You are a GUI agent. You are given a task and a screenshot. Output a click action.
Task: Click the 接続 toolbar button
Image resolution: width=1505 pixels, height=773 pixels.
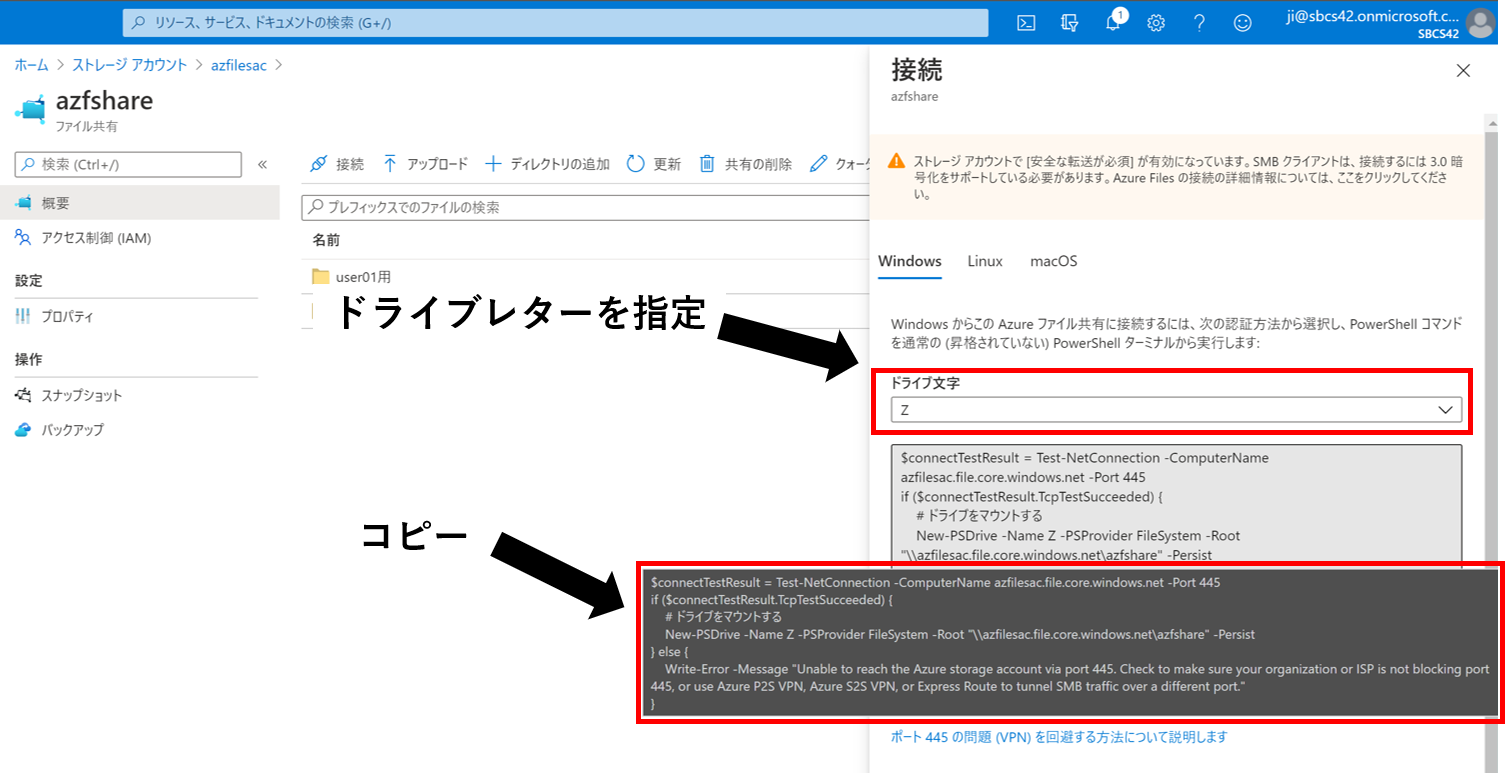click(x=337, y=164)
